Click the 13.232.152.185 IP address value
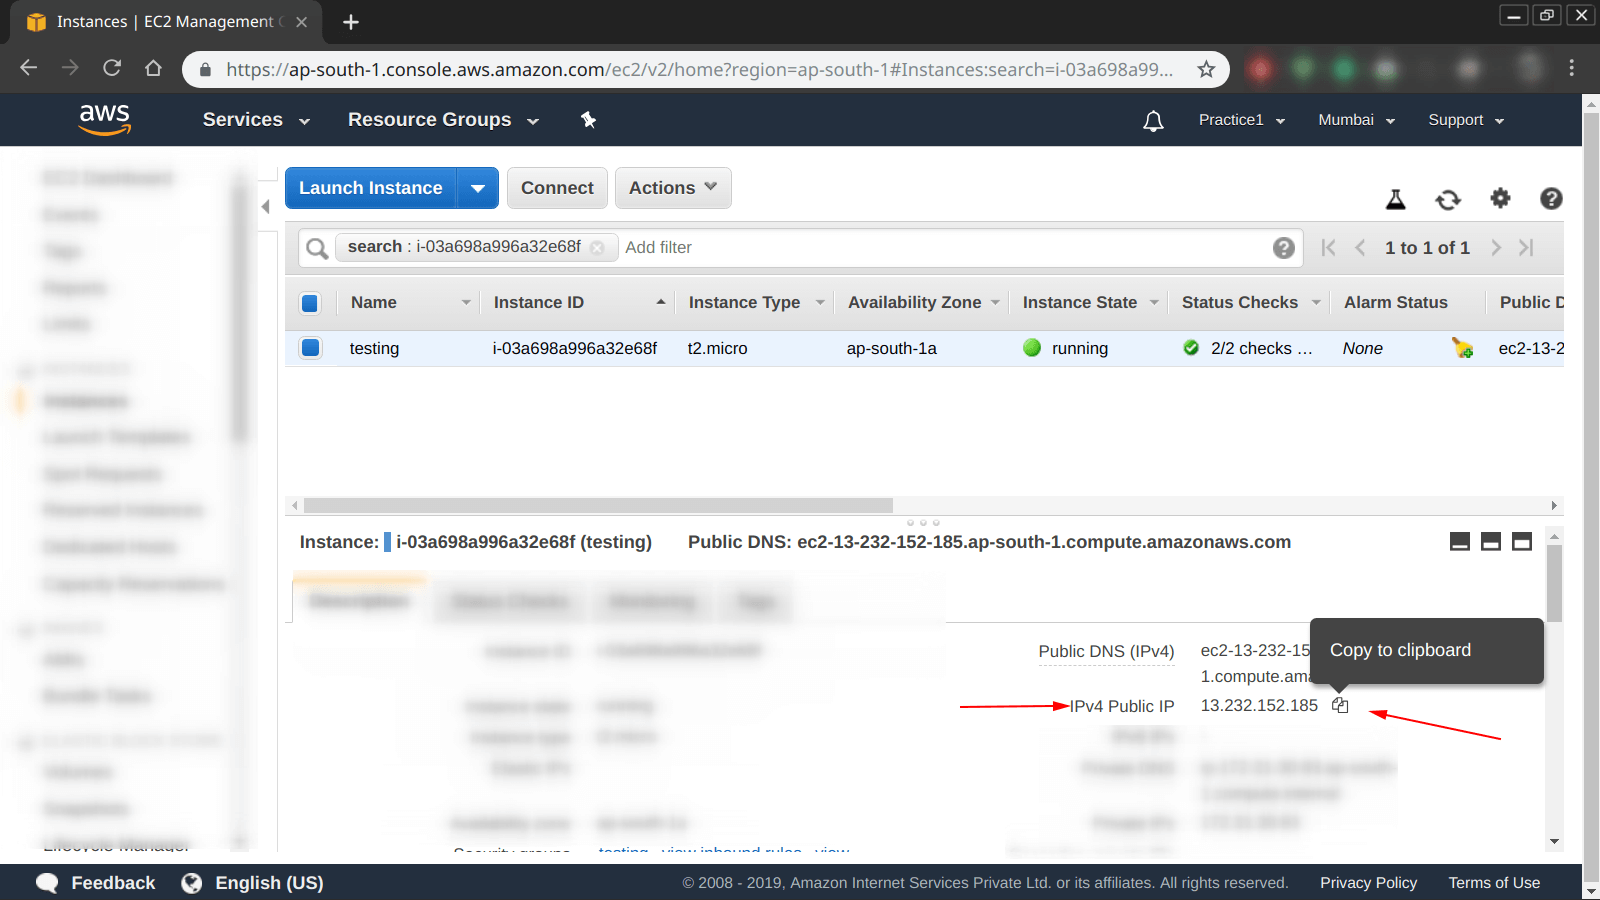The height and width of the screenshot is (900, 1600). coord(1259,705)
